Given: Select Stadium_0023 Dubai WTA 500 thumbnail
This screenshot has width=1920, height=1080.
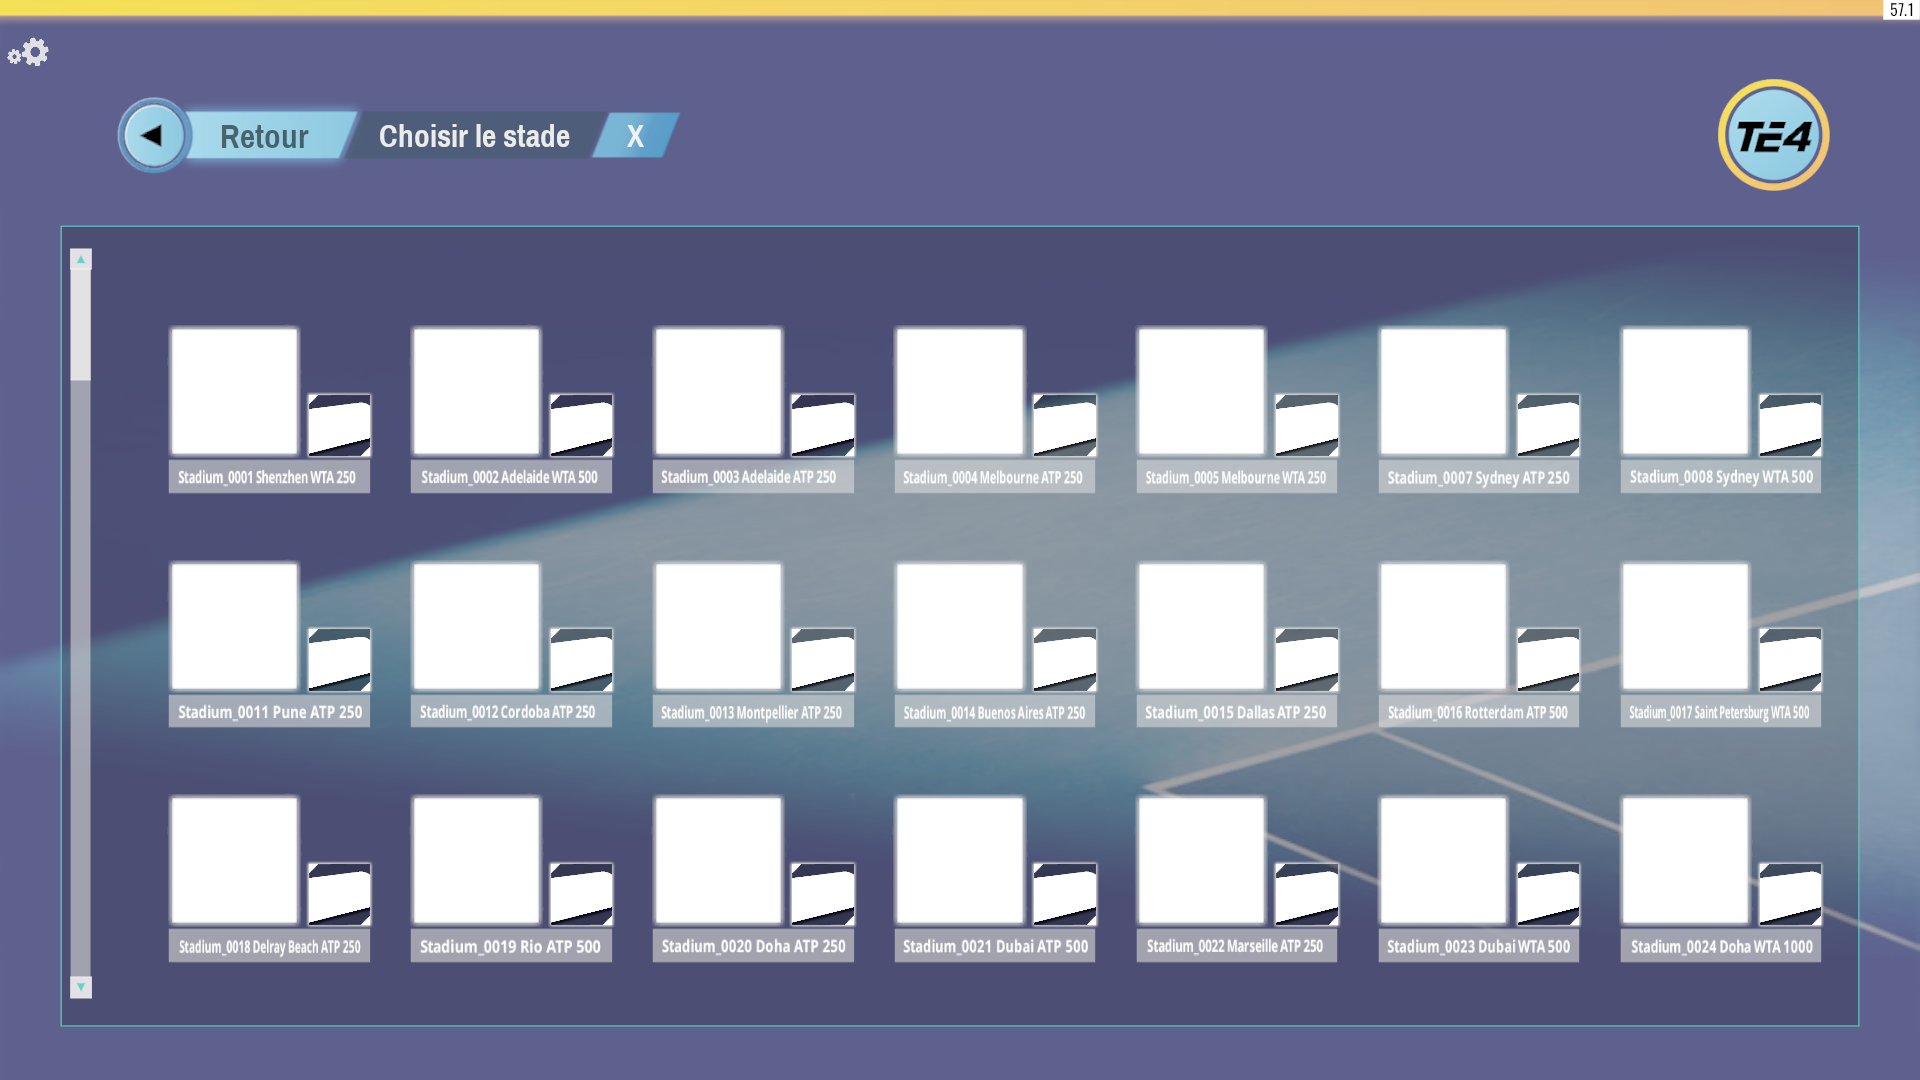Looking at the screenshot, I should pyautogui.click(x=1444, y=861).
